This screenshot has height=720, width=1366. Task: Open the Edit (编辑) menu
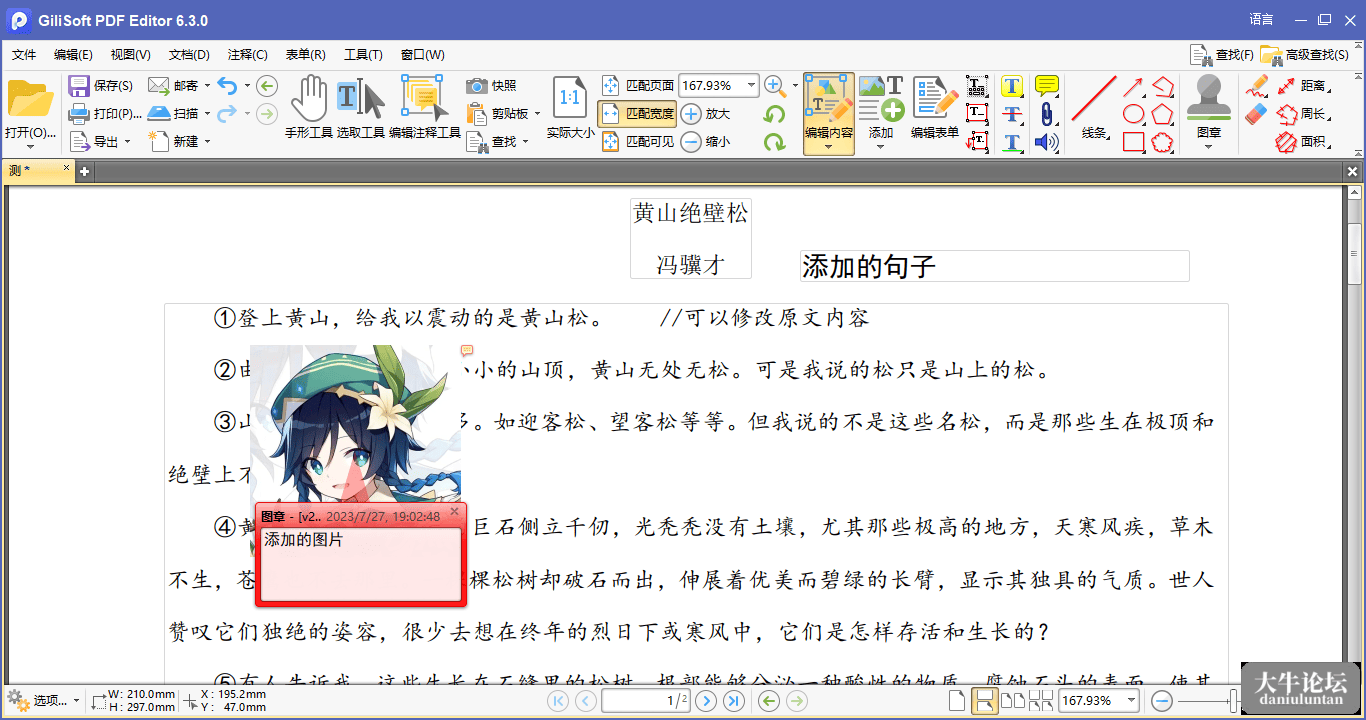(73, 55)
